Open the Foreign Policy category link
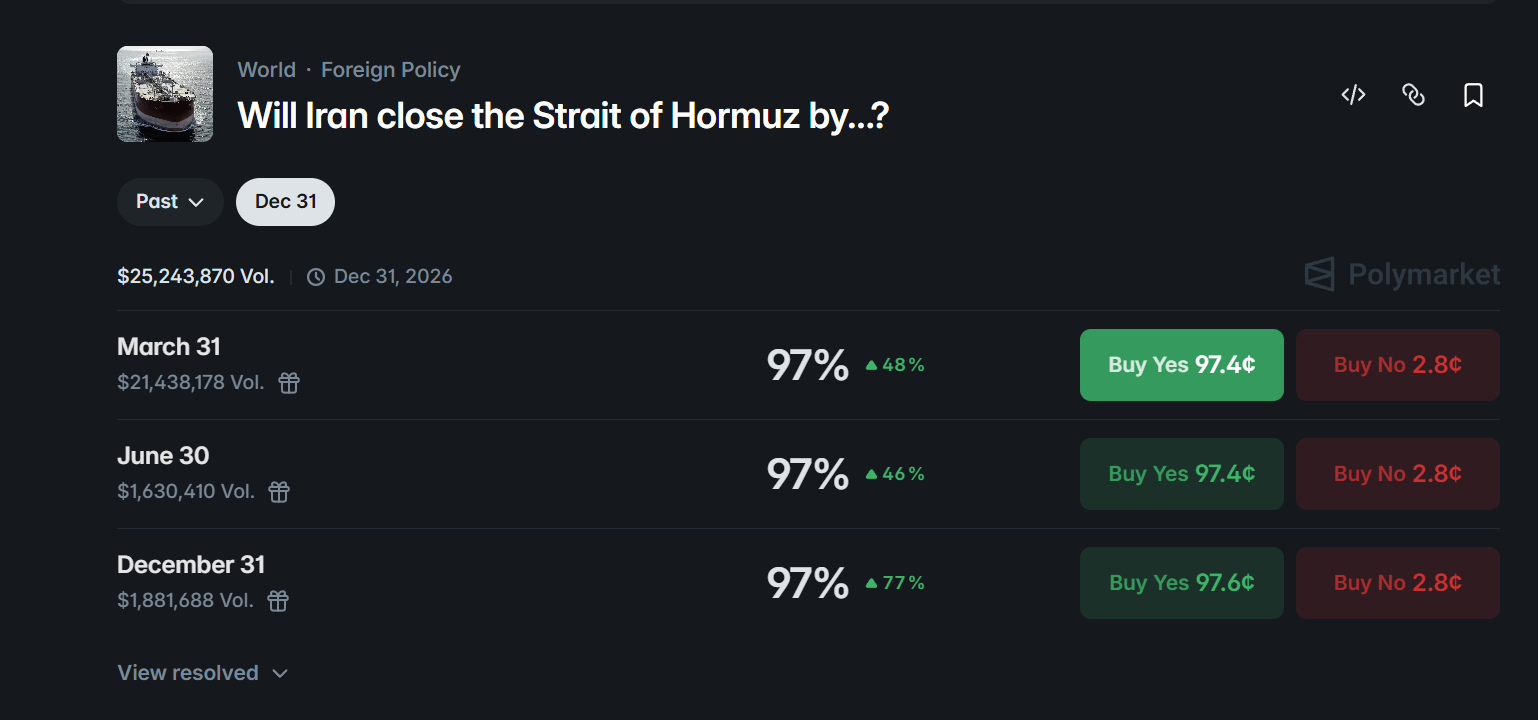Viewport: 1538px width, 720px height. 390,70
